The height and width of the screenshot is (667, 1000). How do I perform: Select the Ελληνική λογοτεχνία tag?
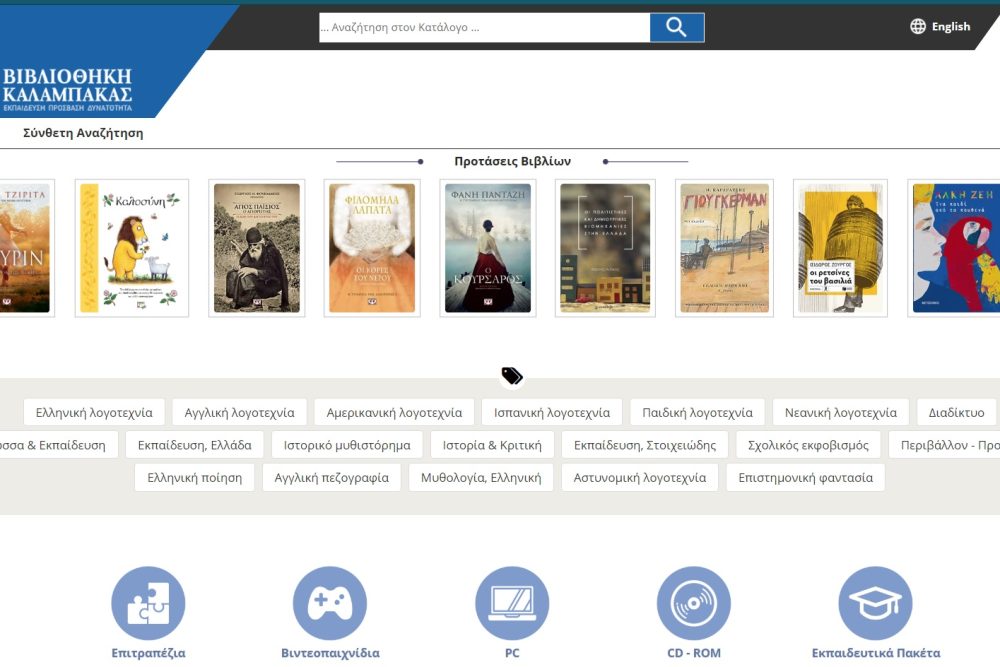point(94,412)
